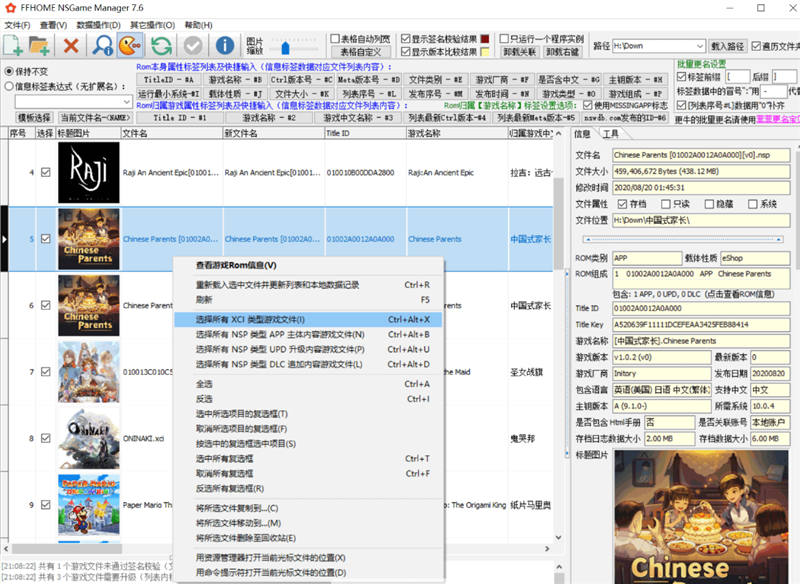Click the list scroll-down arrow

click(559, 537)
